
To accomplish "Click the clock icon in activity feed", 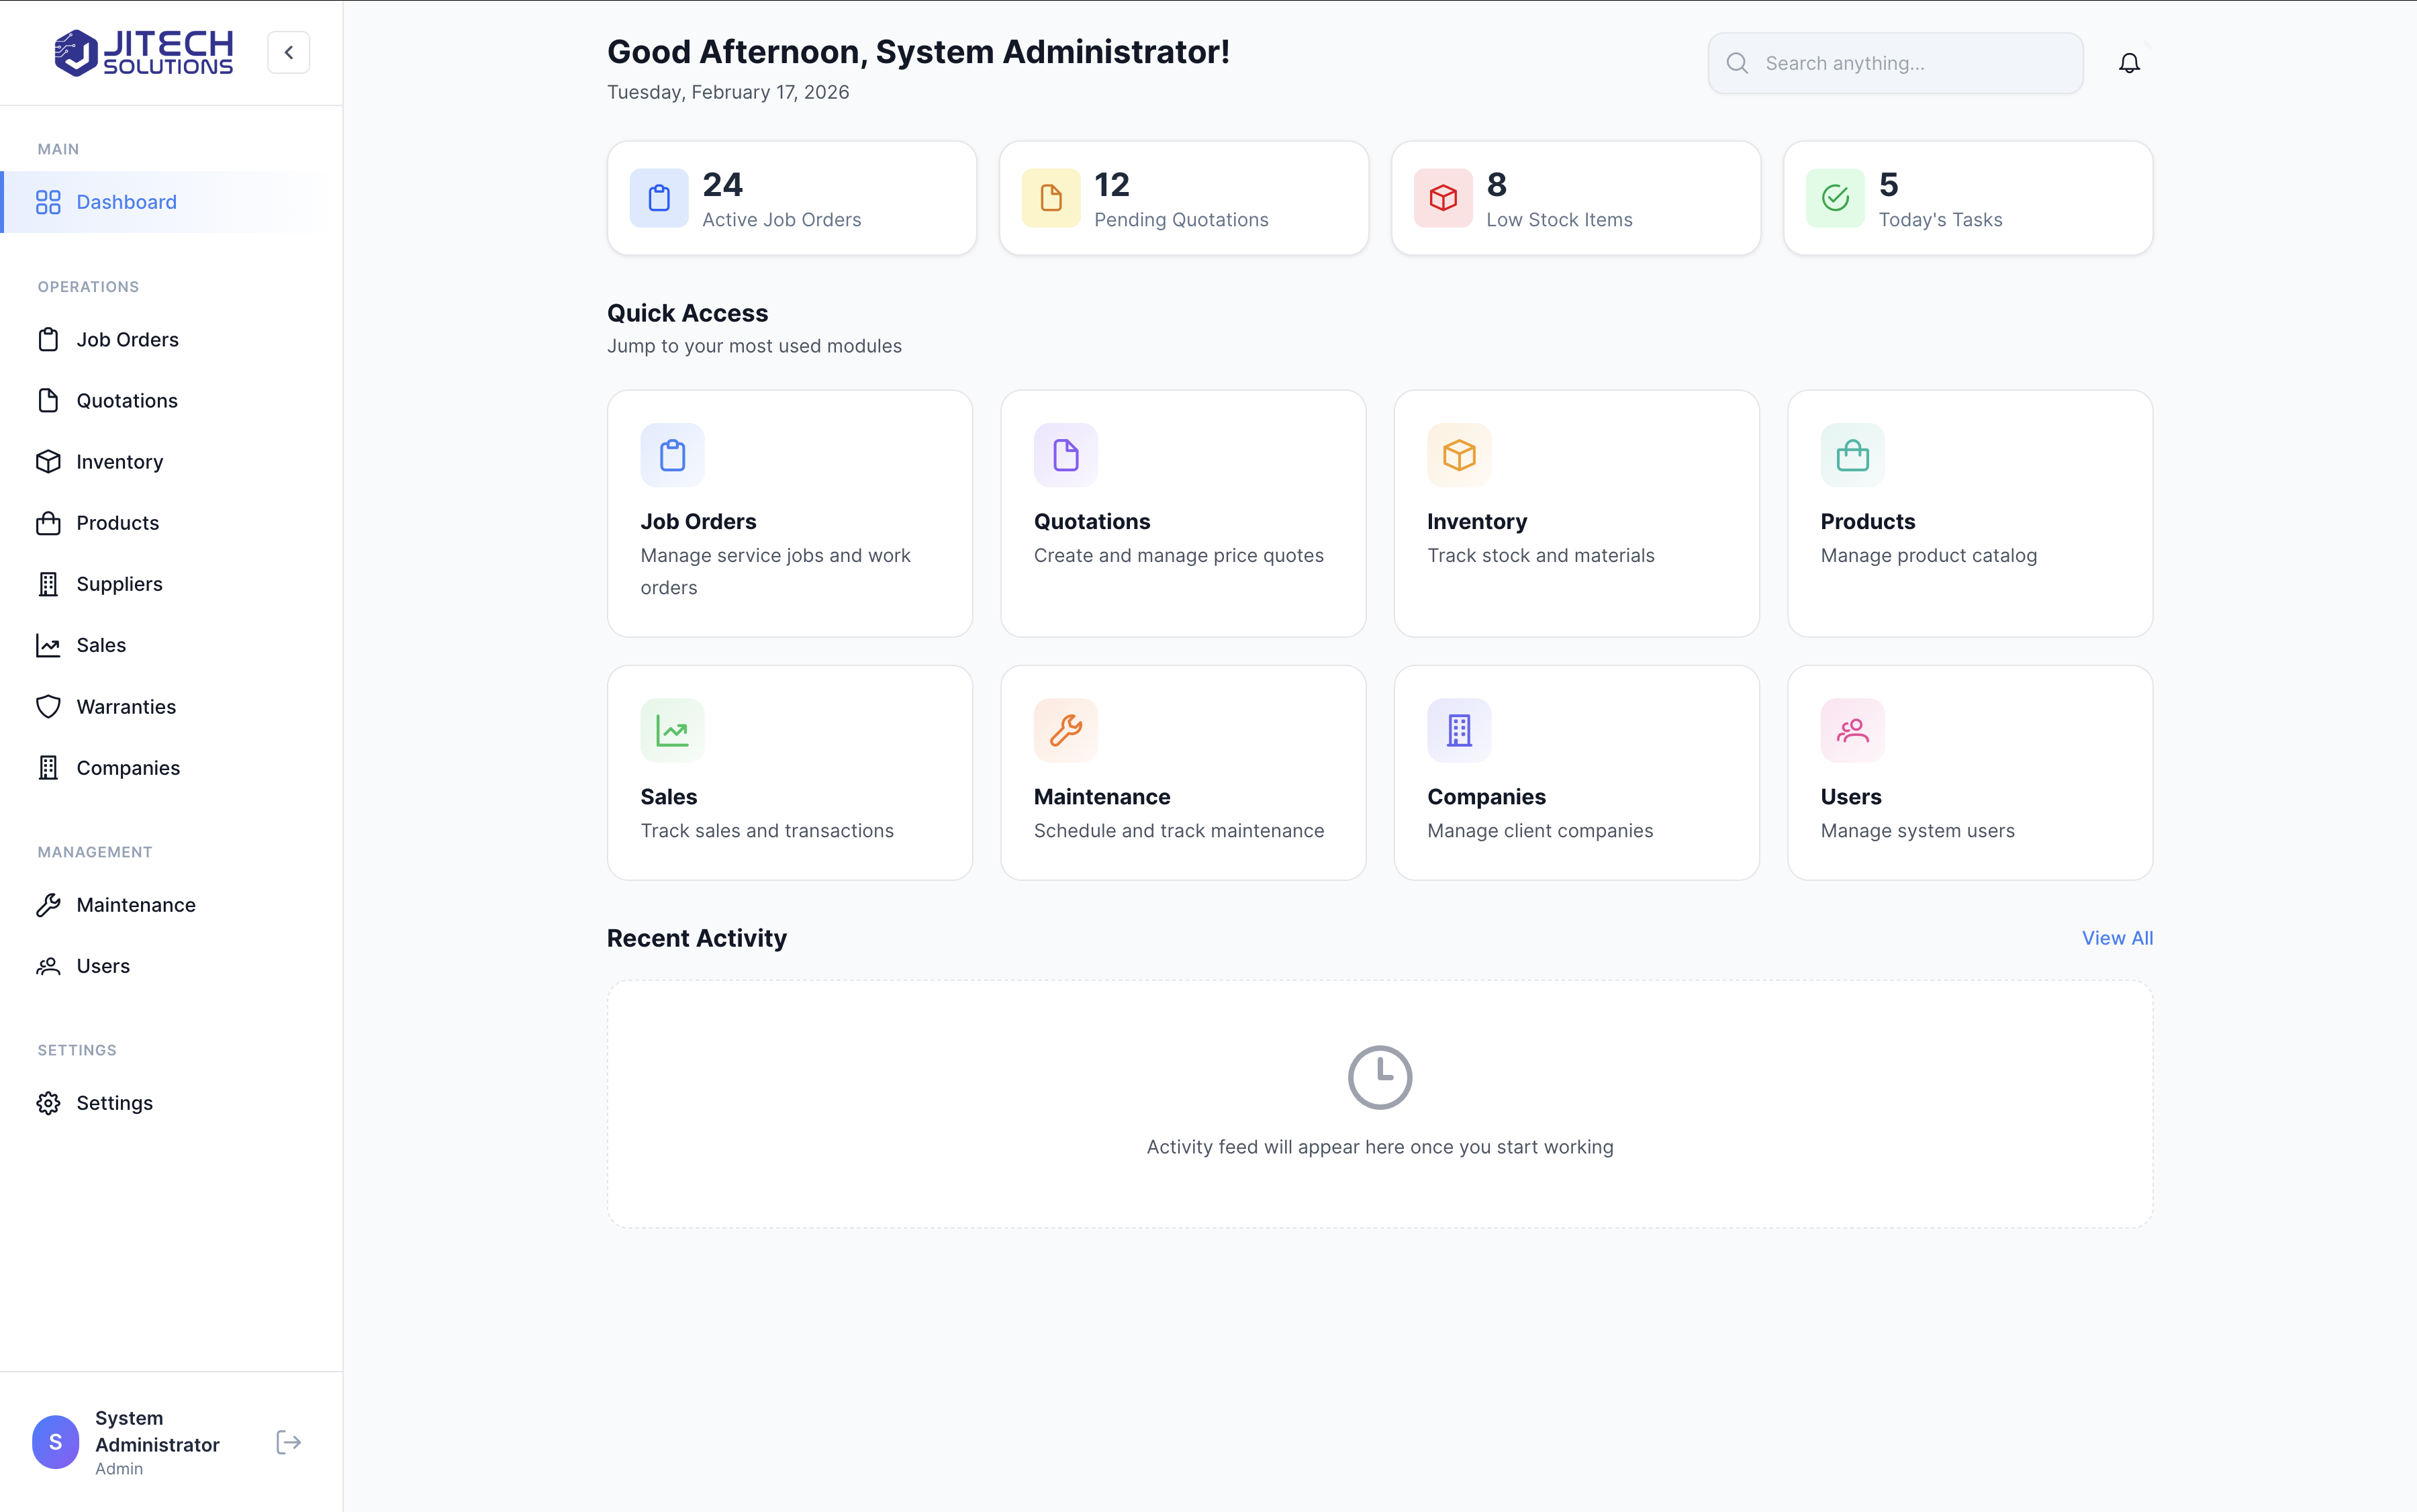I will coord(1380,1077).
